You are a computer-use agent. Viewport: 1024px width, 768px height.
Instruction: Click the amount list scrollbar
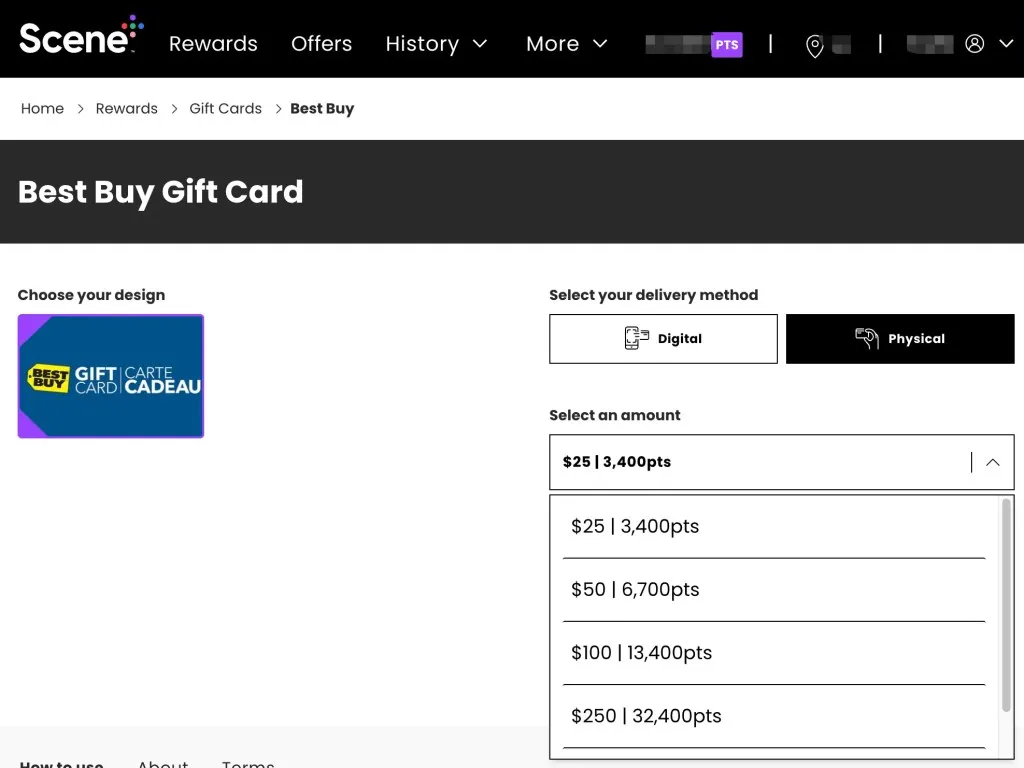click(x=1006, y=605)
